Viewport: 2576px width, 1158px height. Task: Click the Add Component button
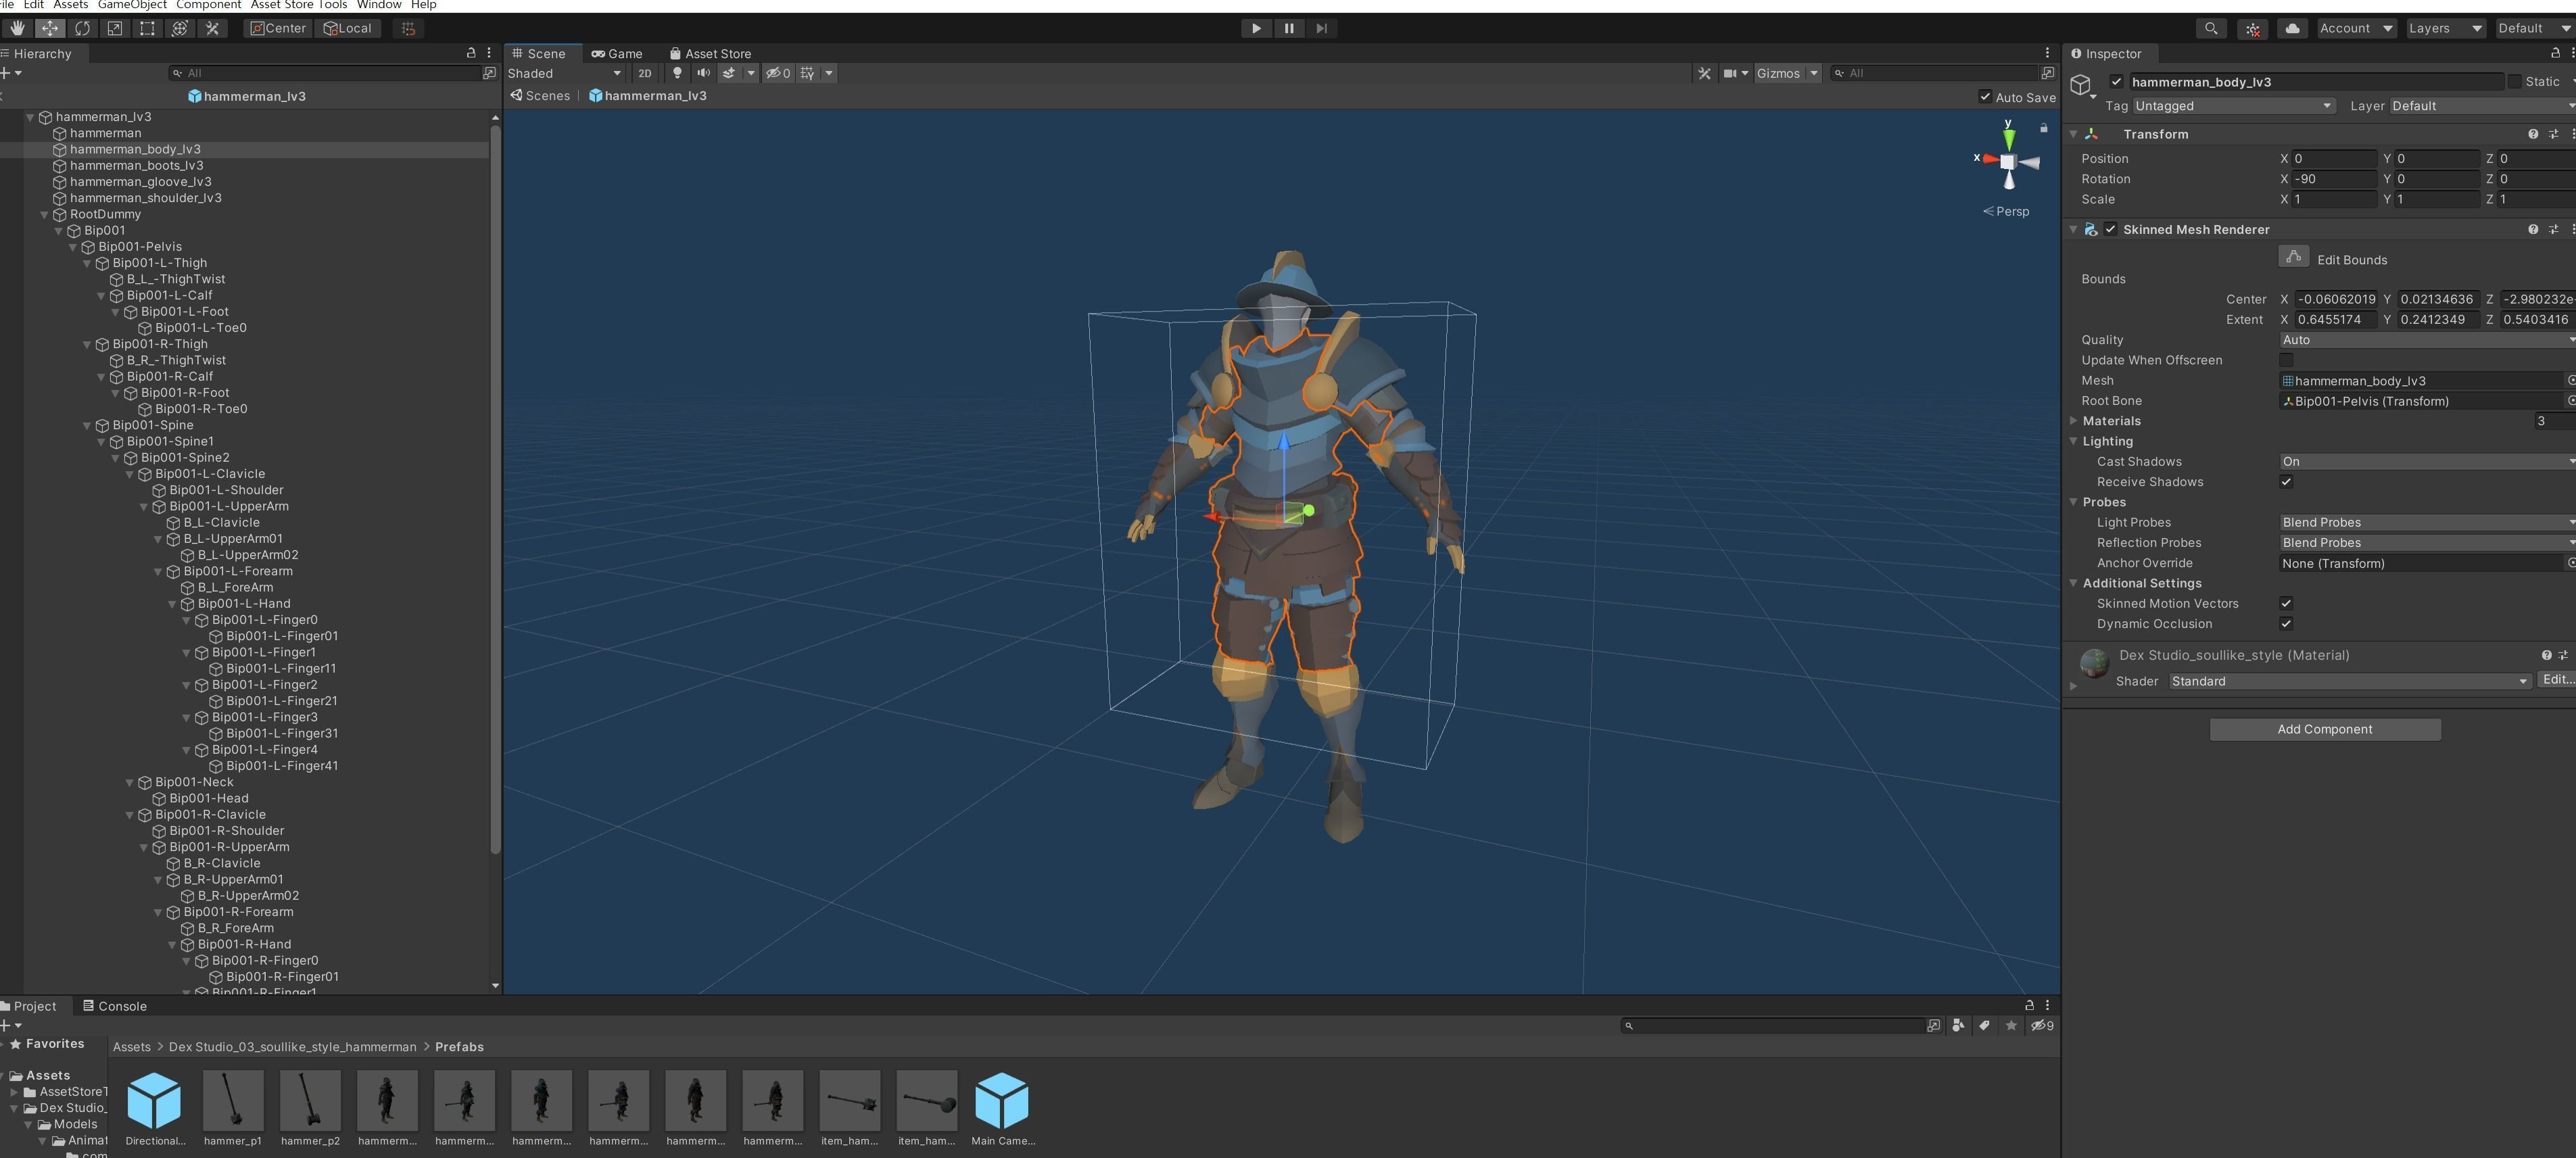[2324, 729]
